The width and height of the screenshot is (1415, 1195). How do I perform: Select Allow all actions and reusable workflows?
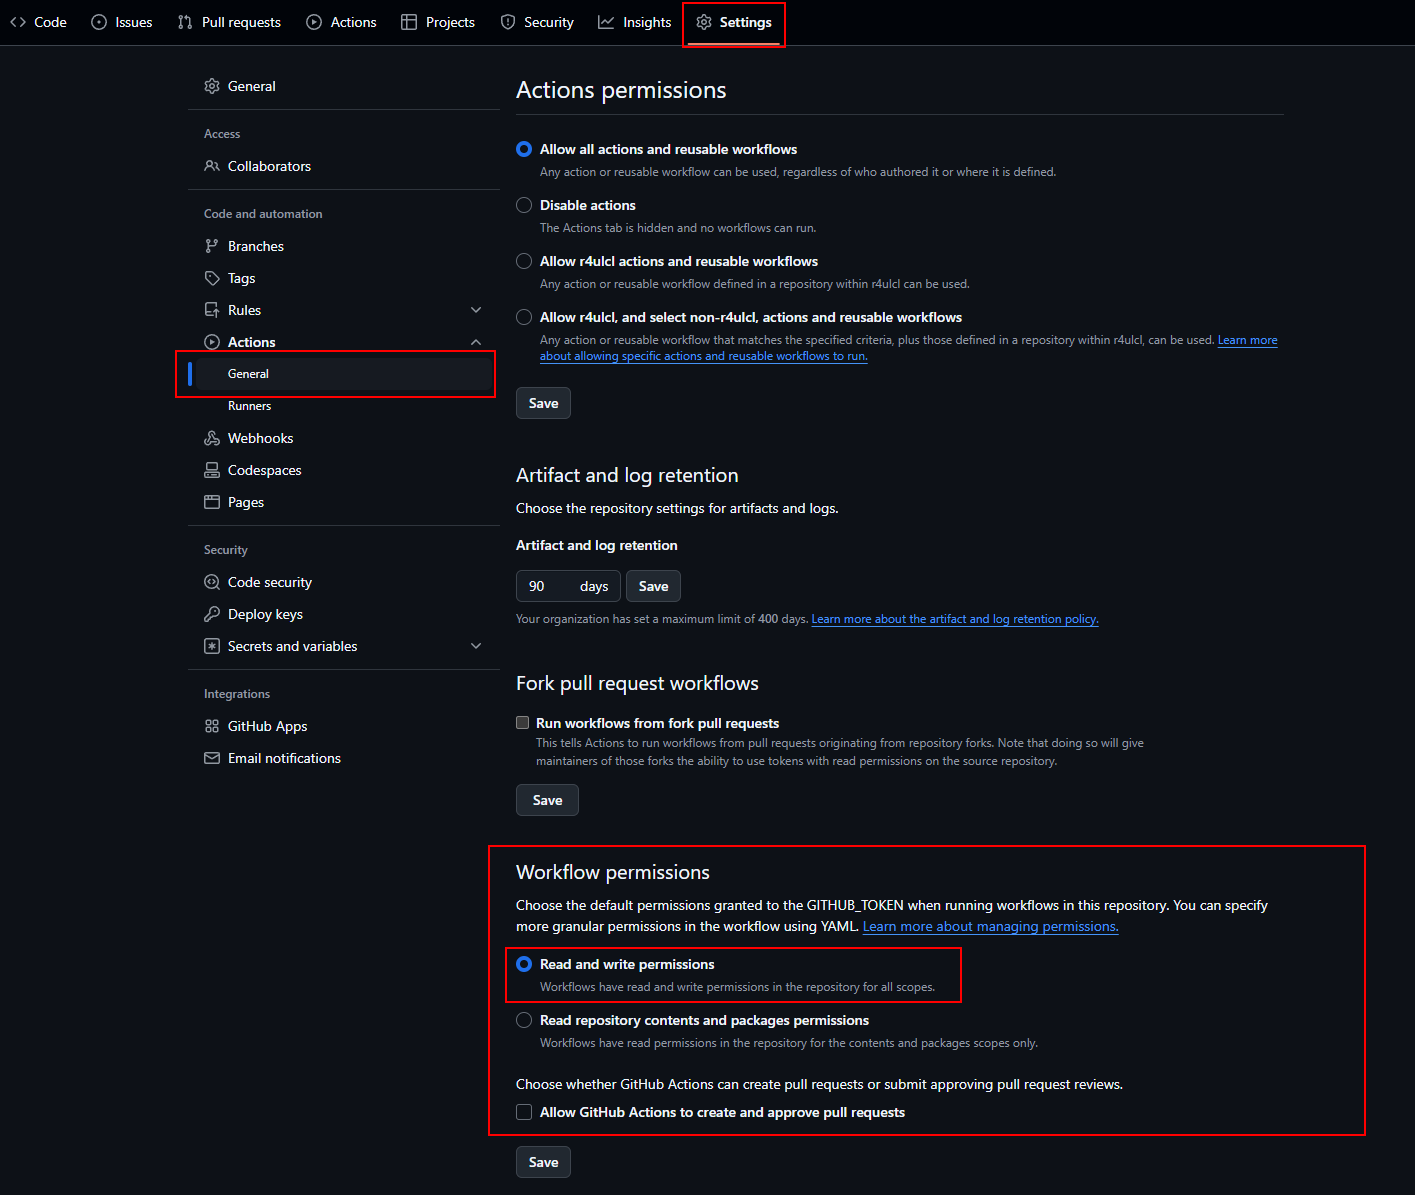(x=524, y=149)
